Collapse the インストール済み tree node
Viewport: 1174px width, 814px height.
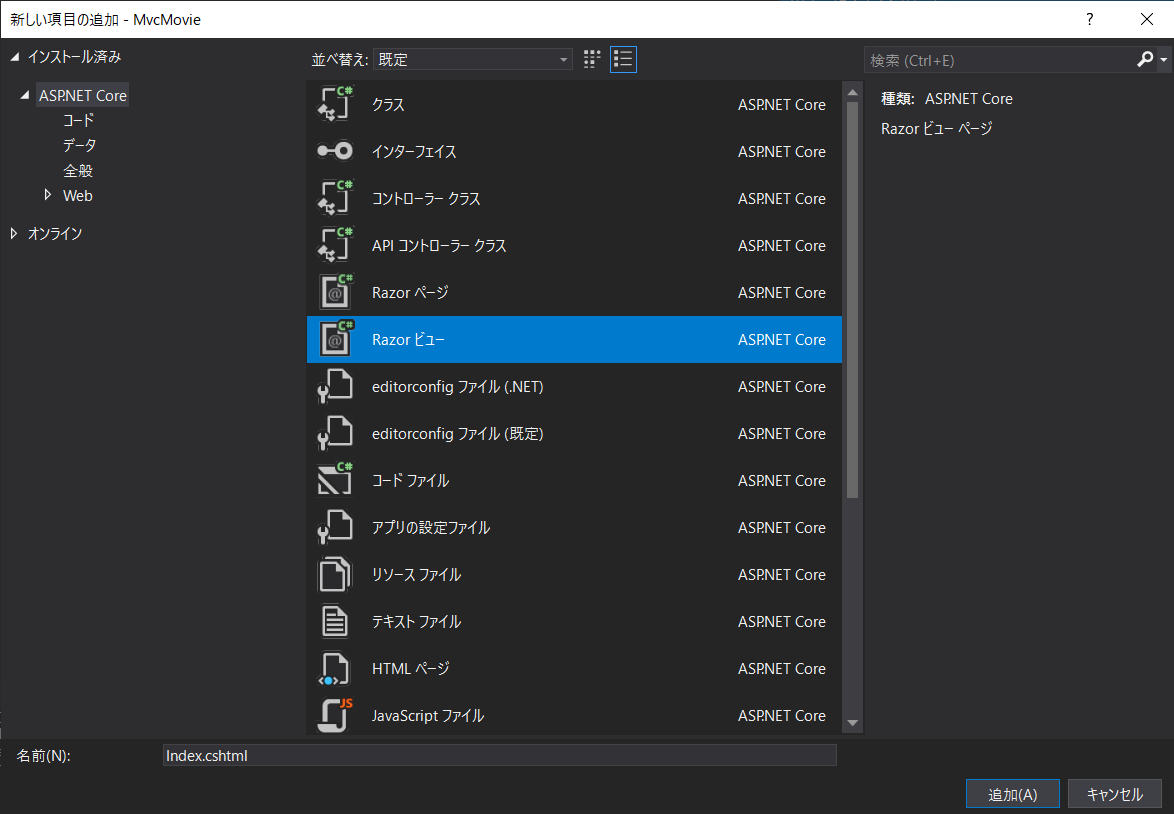(14, 57)
